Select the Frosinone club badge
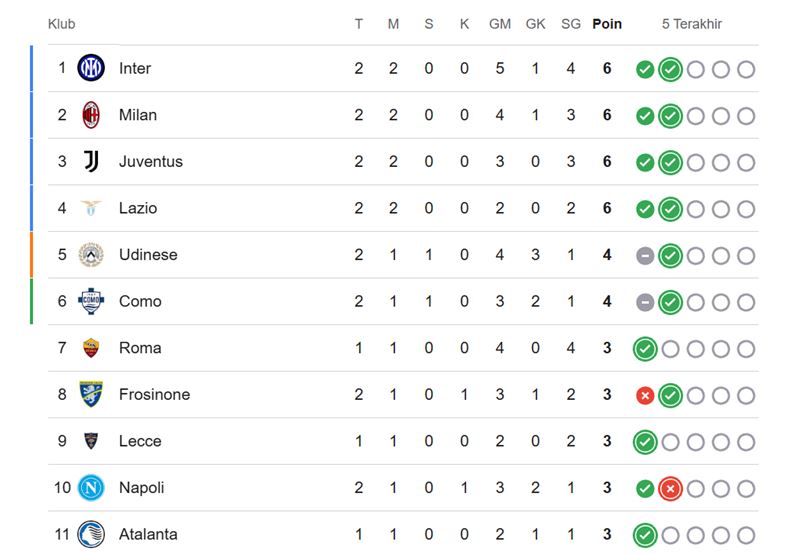 pyautogui.click(x=91, y=394)
